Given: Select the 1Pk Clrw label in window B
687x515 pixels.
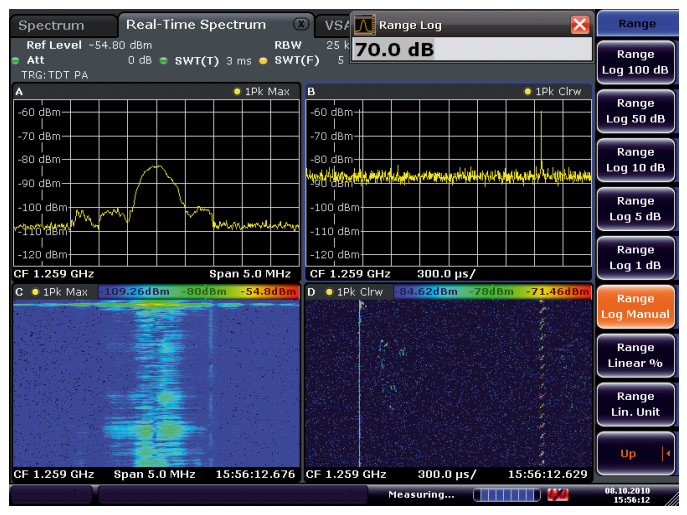Looking at the screenshot, I should coord(558,92).
